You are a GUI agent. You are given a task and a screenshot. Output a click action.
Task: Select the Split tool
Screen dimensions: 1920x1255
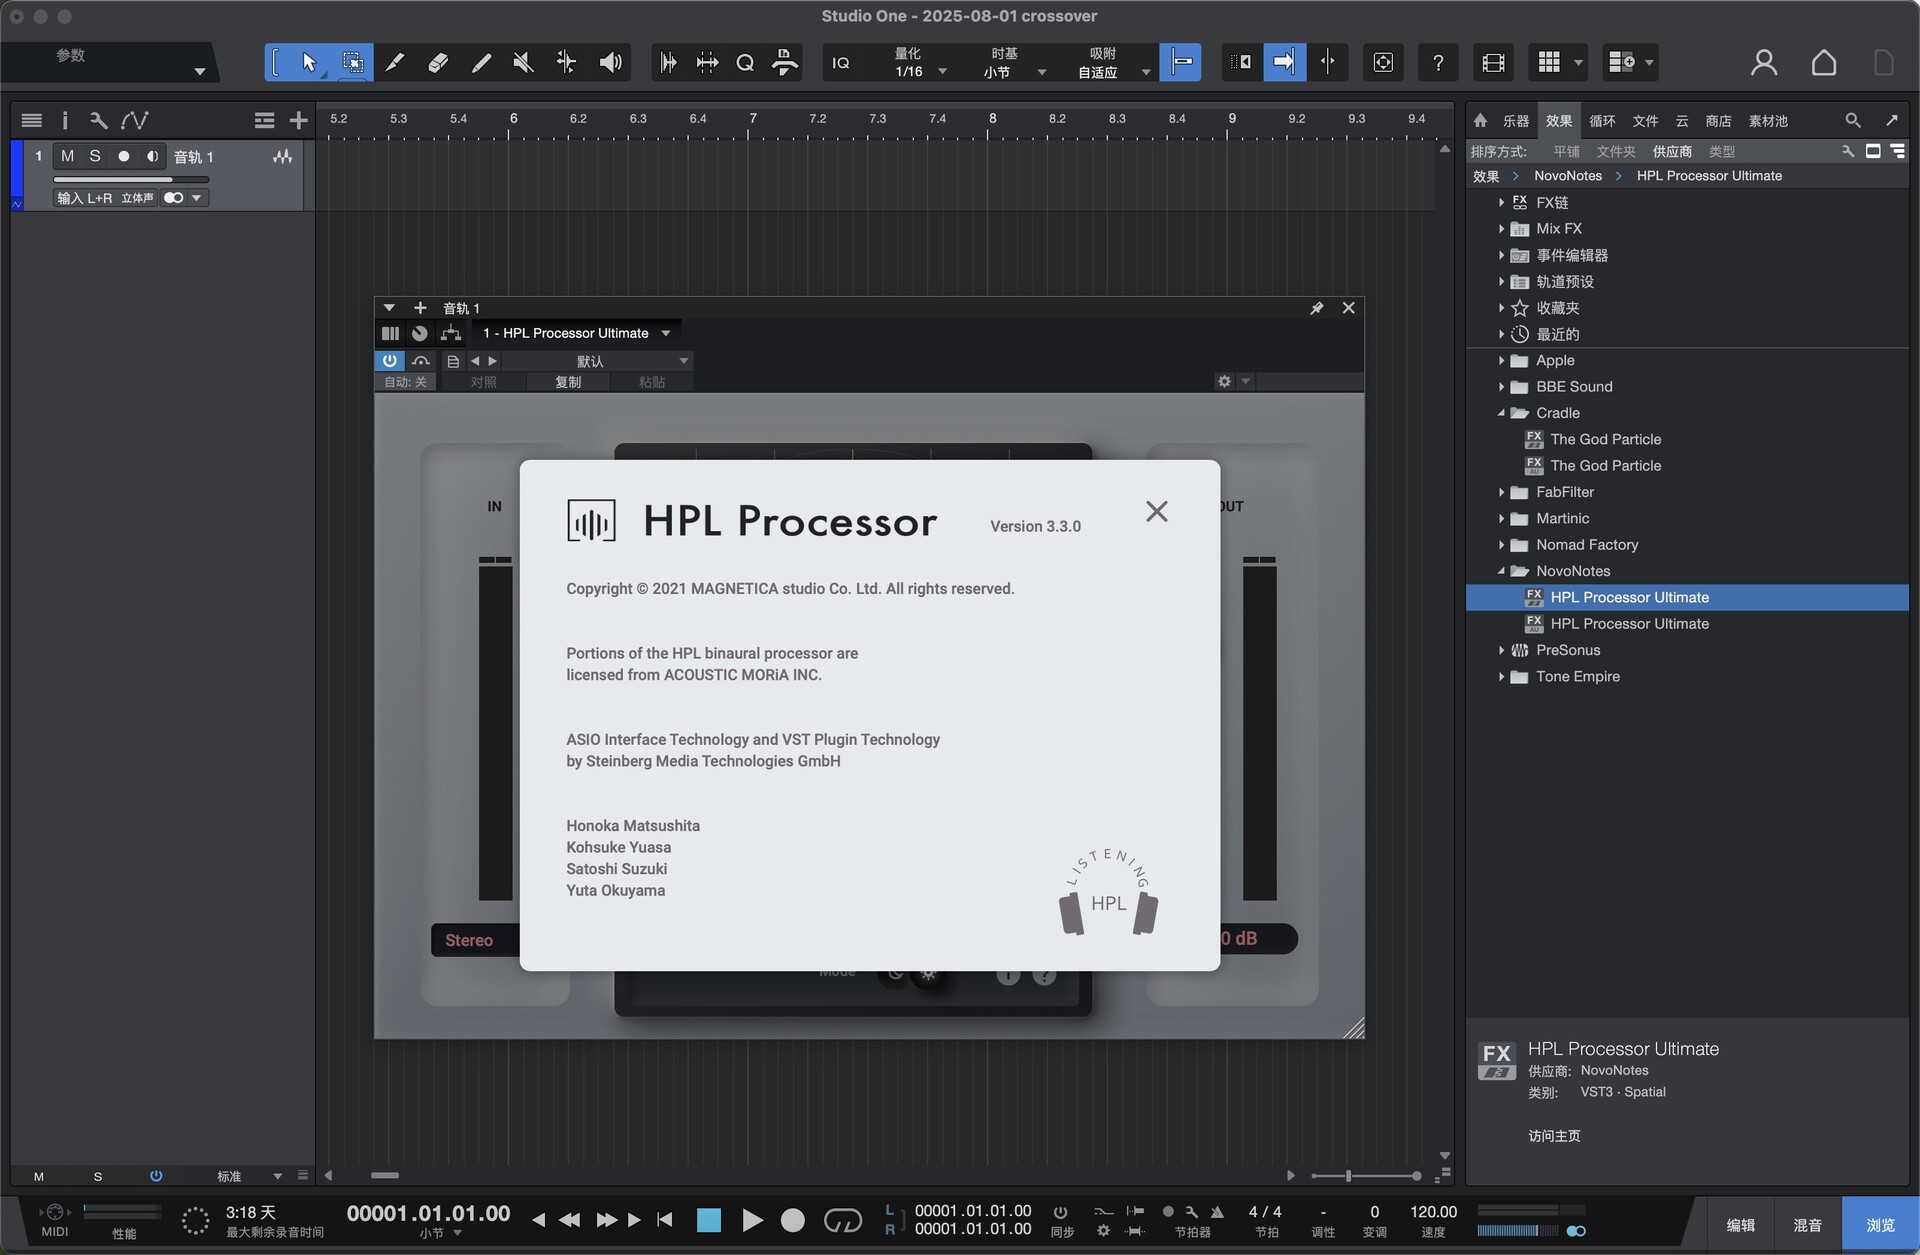coord(395,62)
